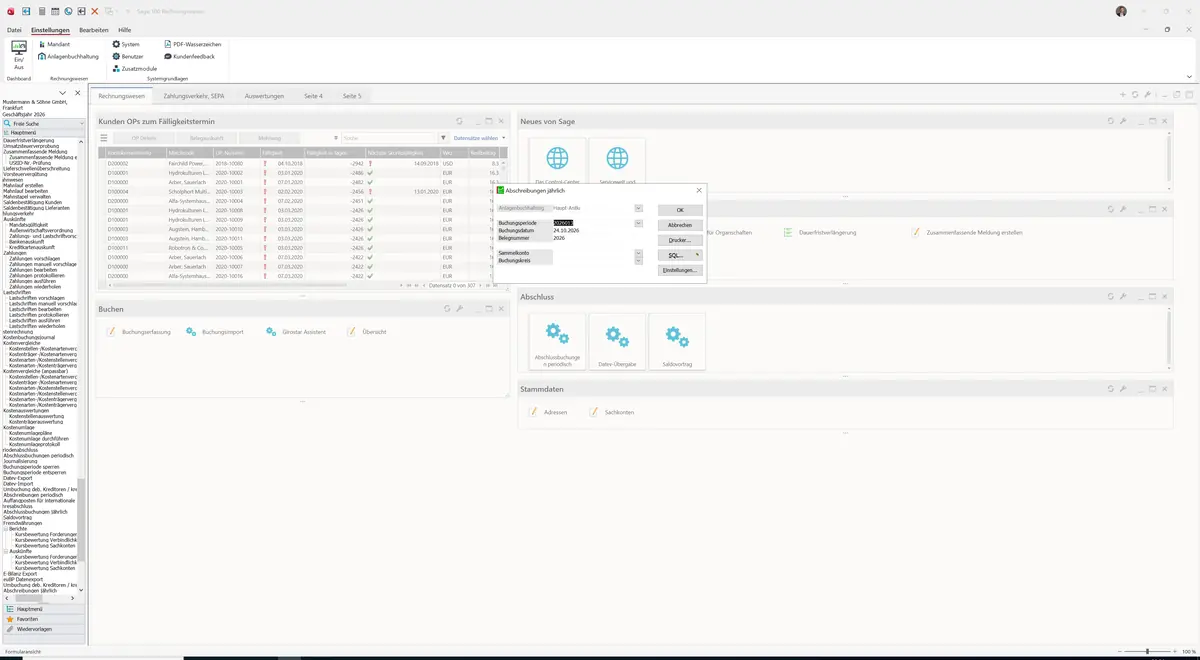Open PDF-Wasserzeichen settings
Viewport: 1200px width, 660px height.
tap(192, 45)
